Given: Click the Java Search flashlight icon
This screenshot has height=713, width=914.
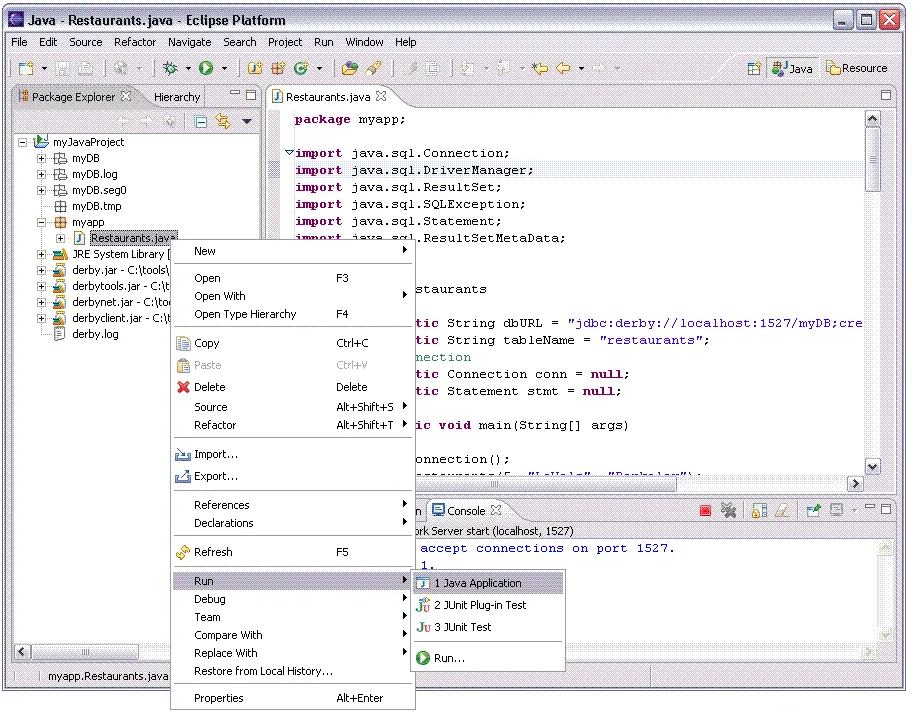Looking at the screenshot, I should pyautogui.click(x=372, y=68).
